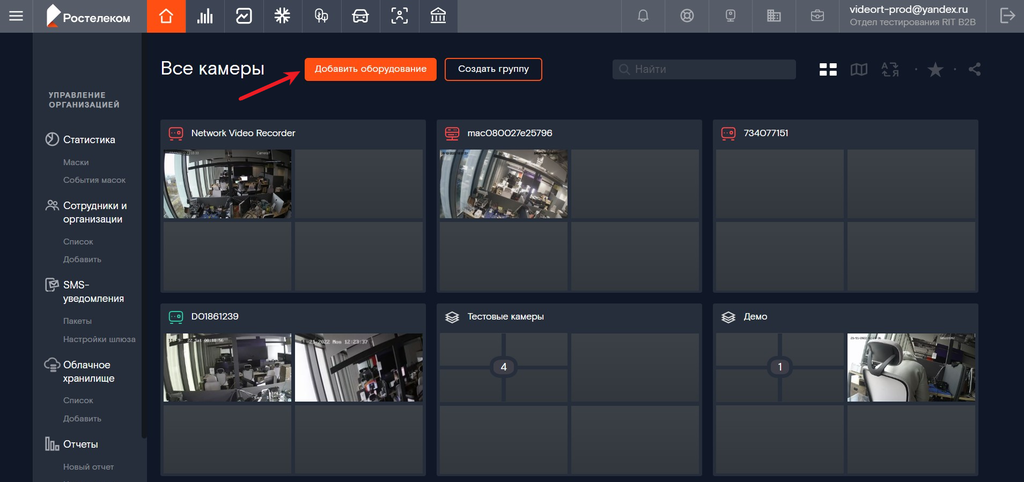Open 734077151 device title
The image size is (1024, 482).
[765, 133]
